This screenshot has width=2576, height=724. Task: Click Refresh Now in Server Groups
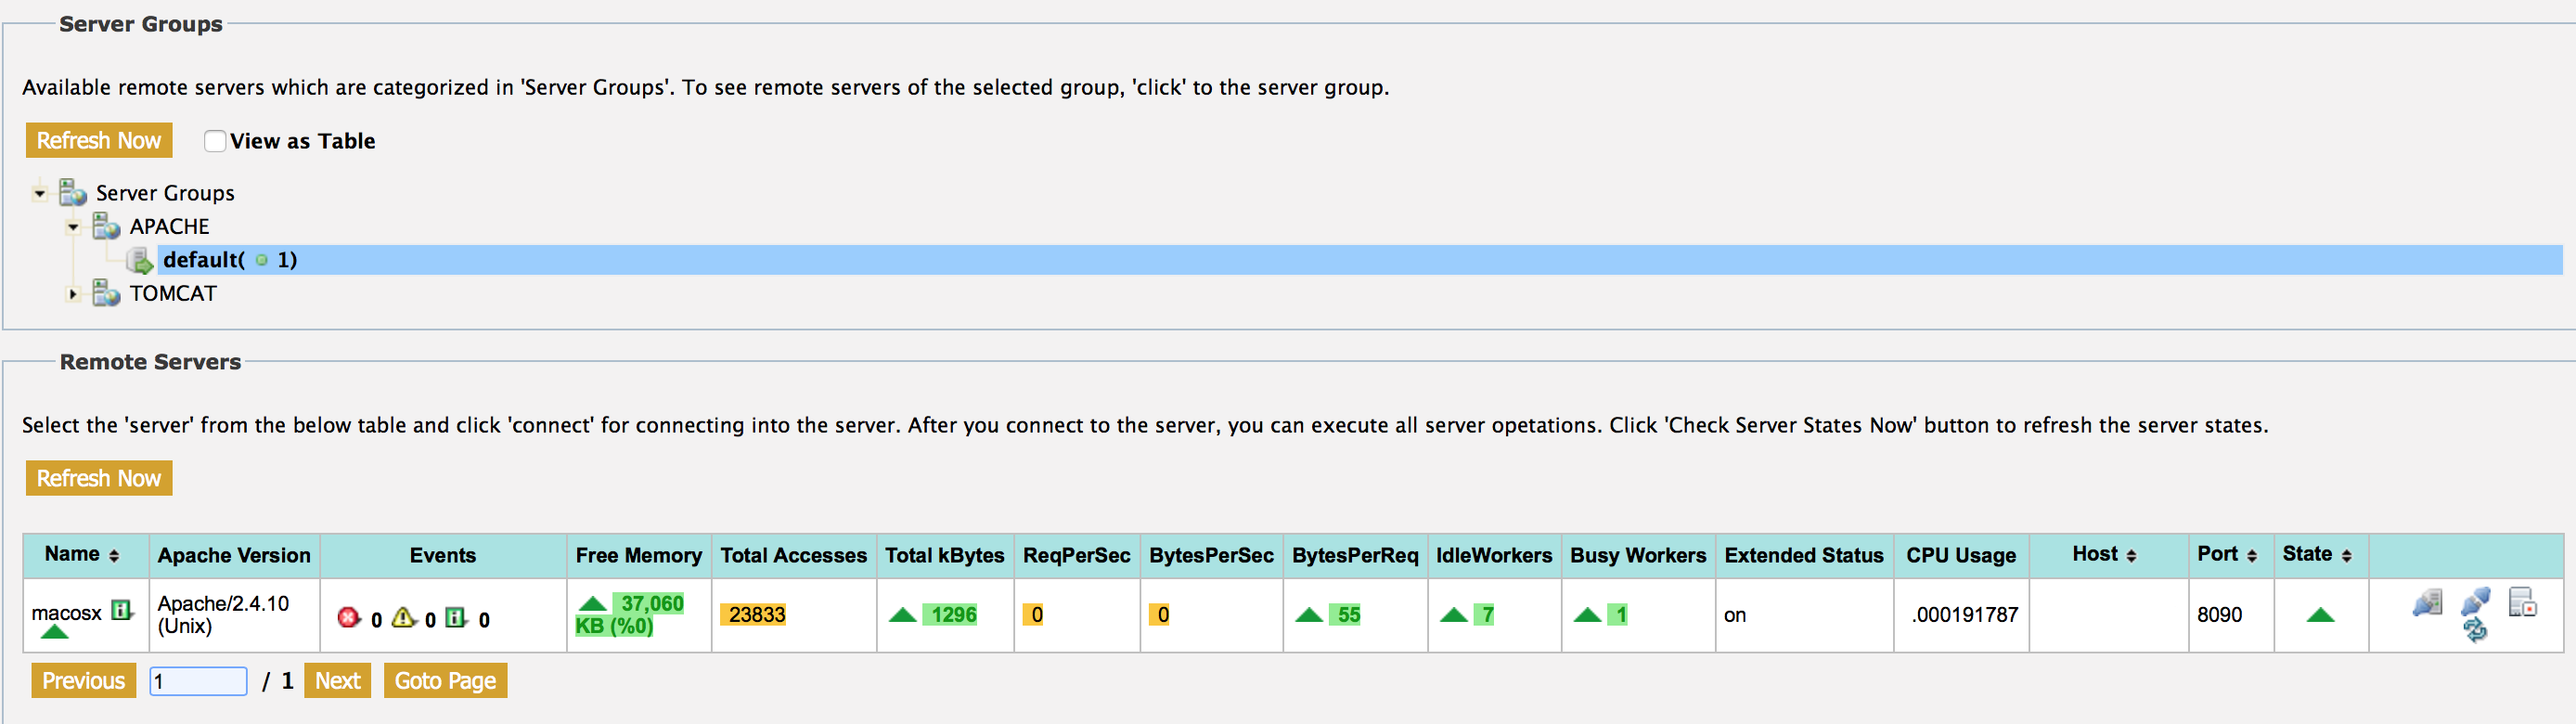click(x=99, y=141)
